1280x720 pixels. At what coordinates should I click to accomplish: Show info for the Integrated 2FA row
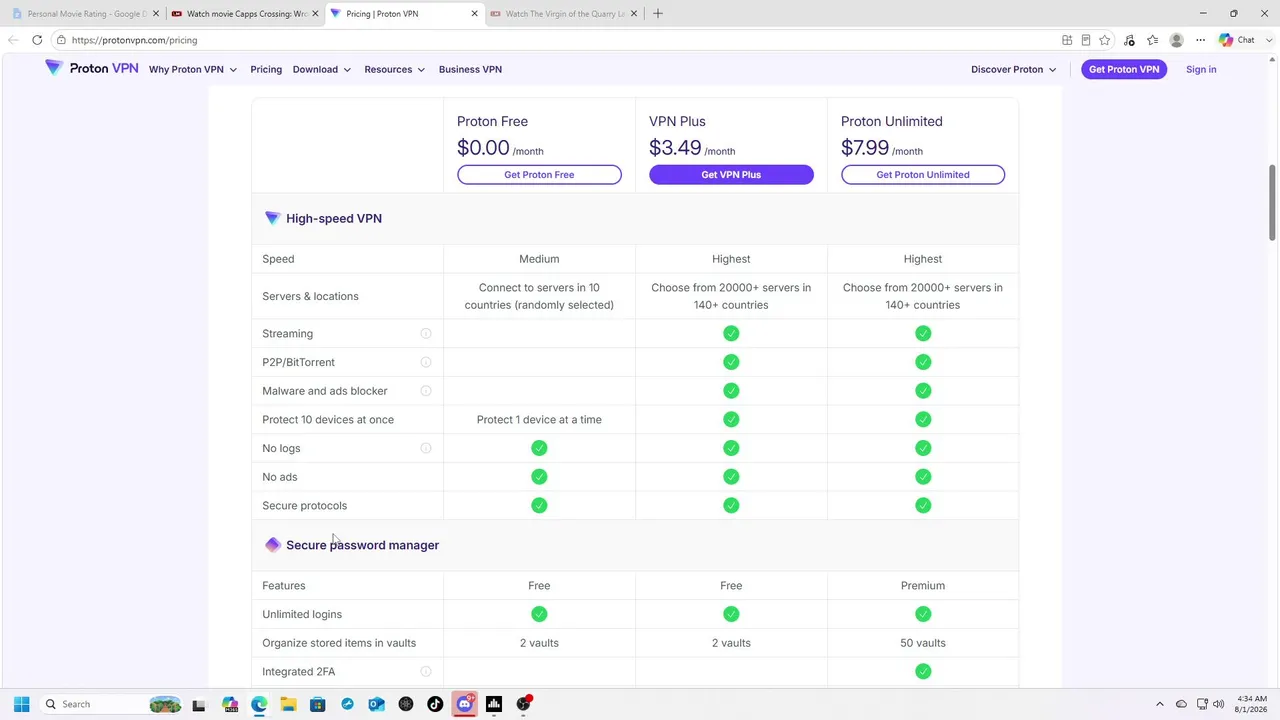click(x=425, y=672)
